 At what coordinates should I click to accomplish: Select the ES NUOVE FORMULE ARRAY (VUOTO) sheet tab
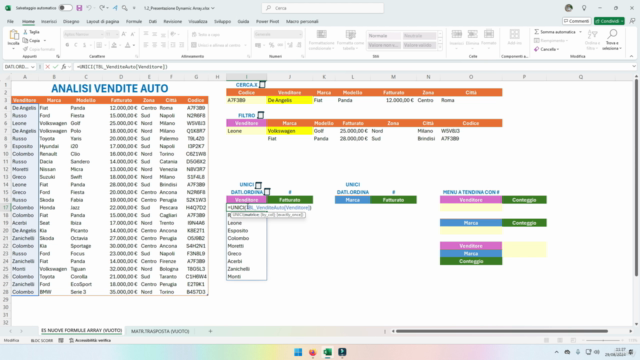click(81, 331)
